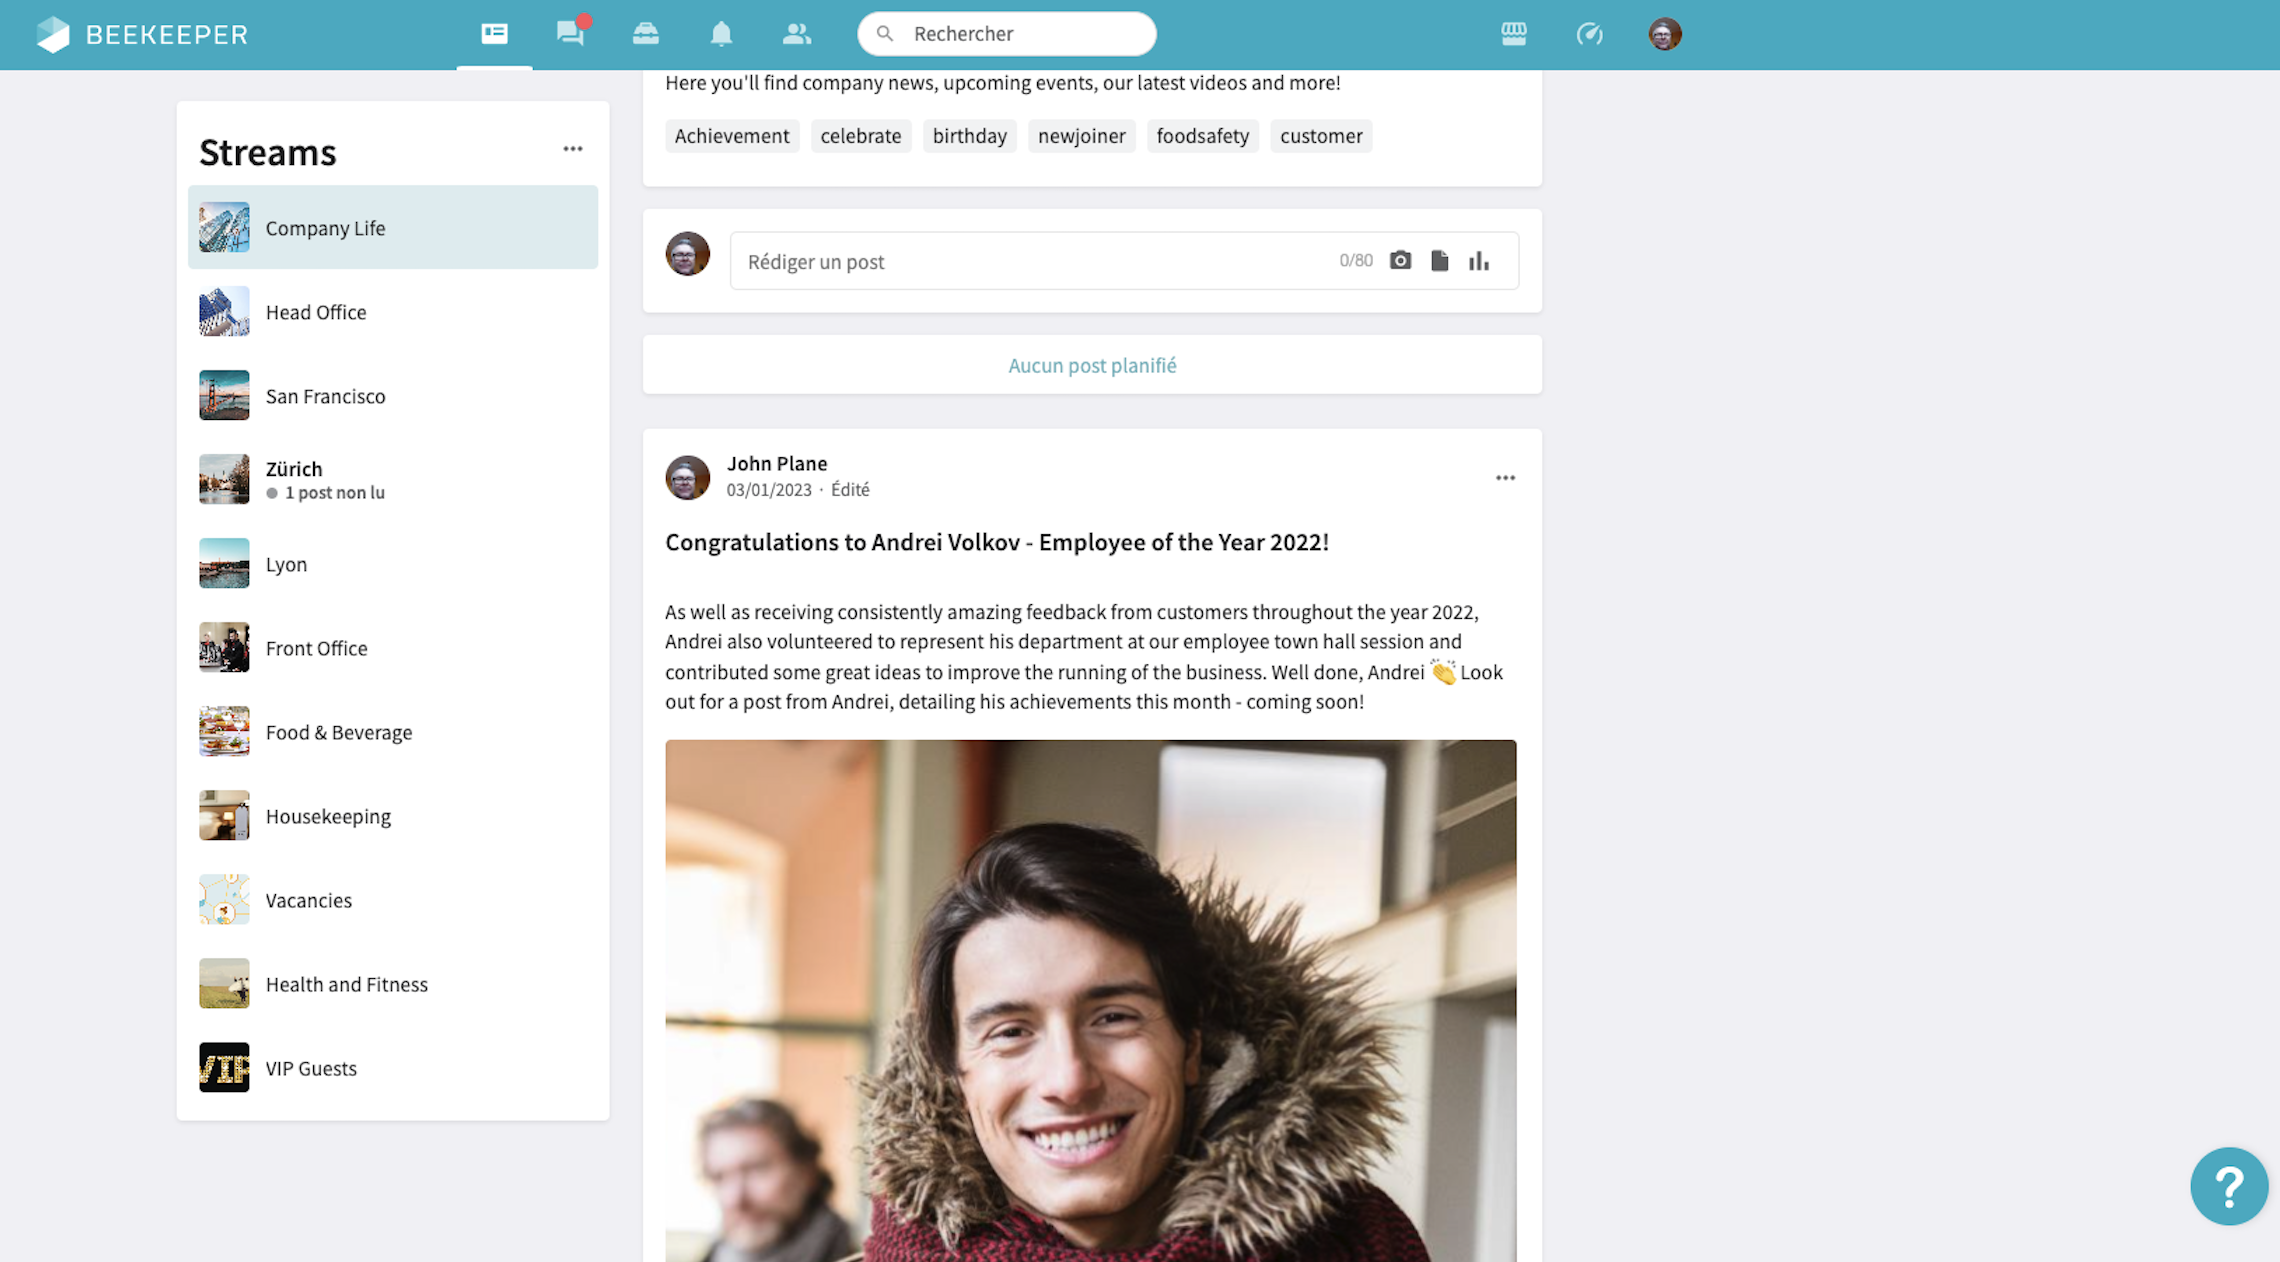Screen dimensions: 2280x1262
Task: Open the Aucun post planifié link
Action: pos(1092,365)
